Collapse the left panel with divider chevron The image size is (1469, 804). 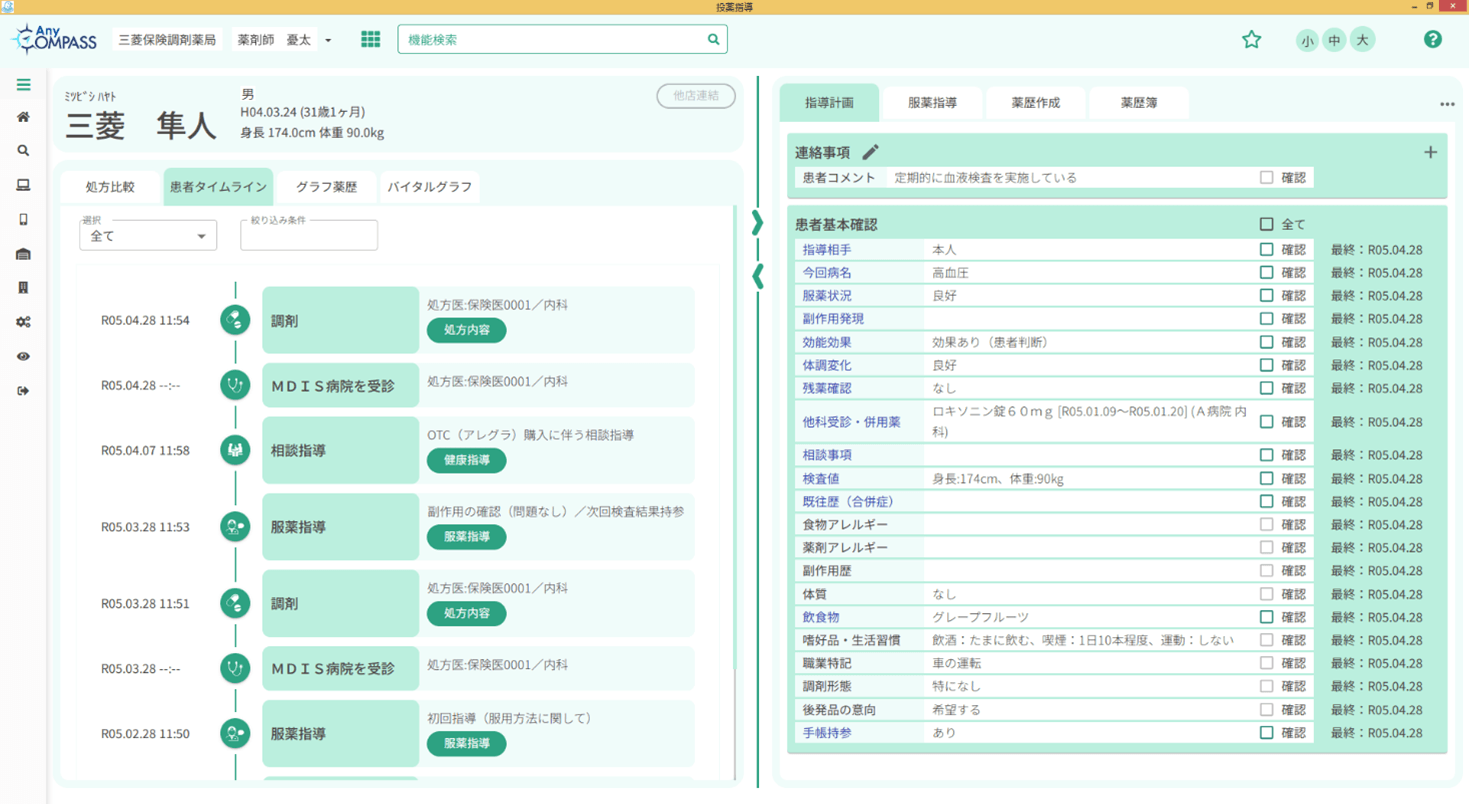(757, 275)
